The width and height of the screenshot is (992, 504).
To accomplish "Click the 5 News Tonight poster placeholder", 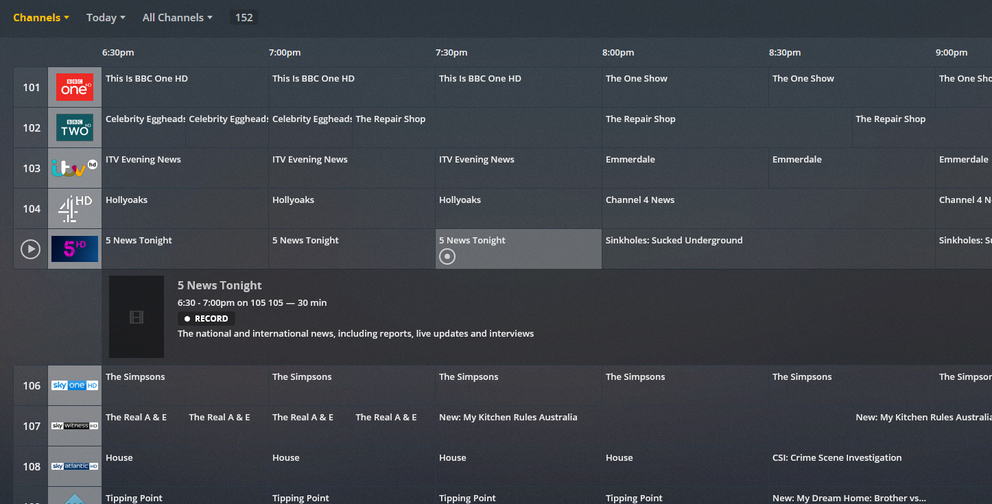I will click(136, 317).
